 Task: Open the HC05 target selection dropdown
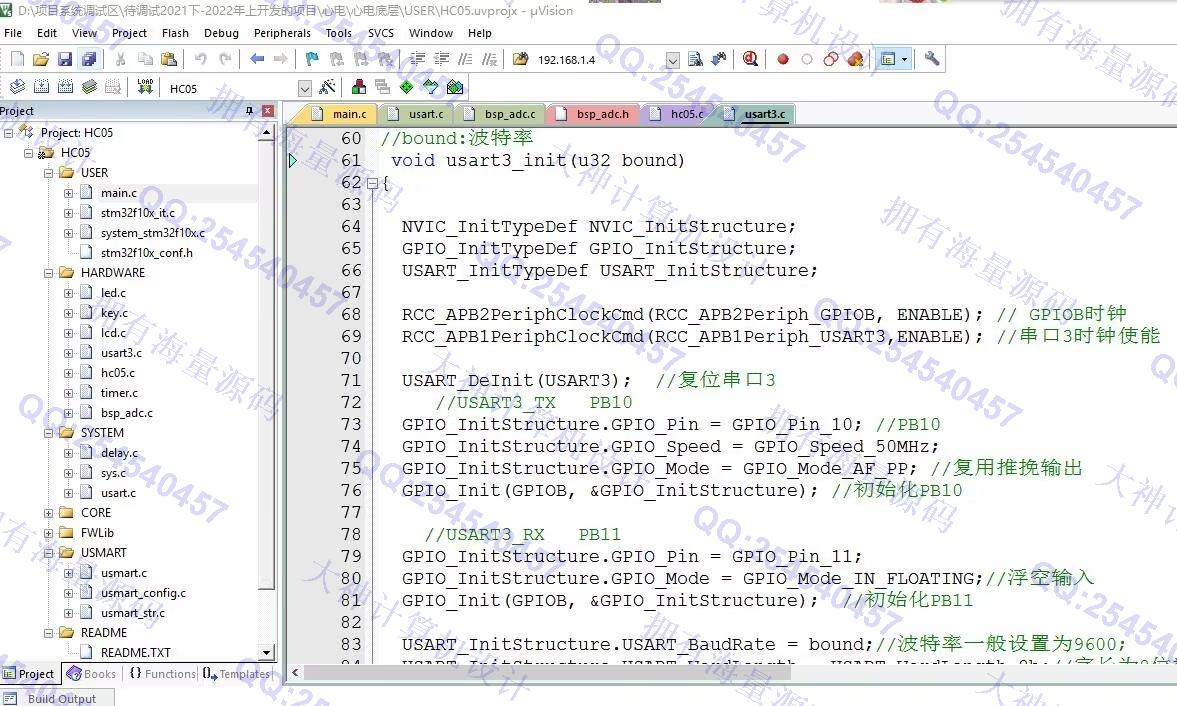pos(304,89)
